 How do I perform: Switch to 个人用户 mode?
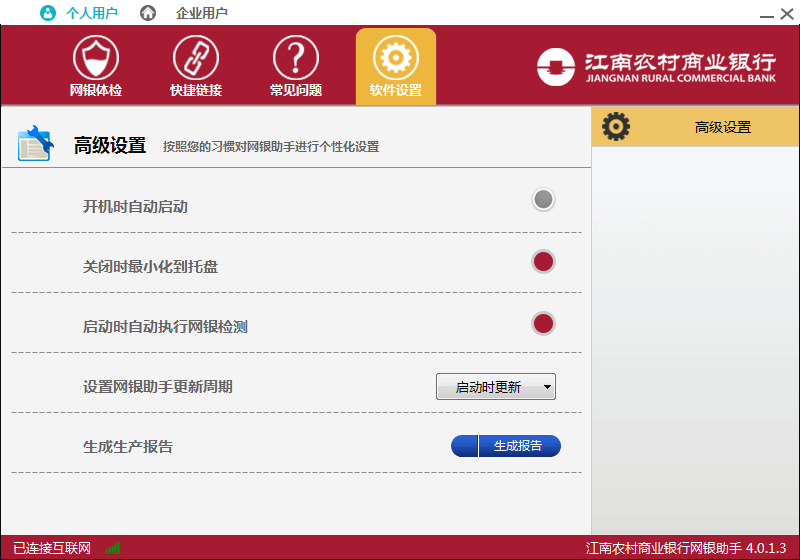point(92,13)
